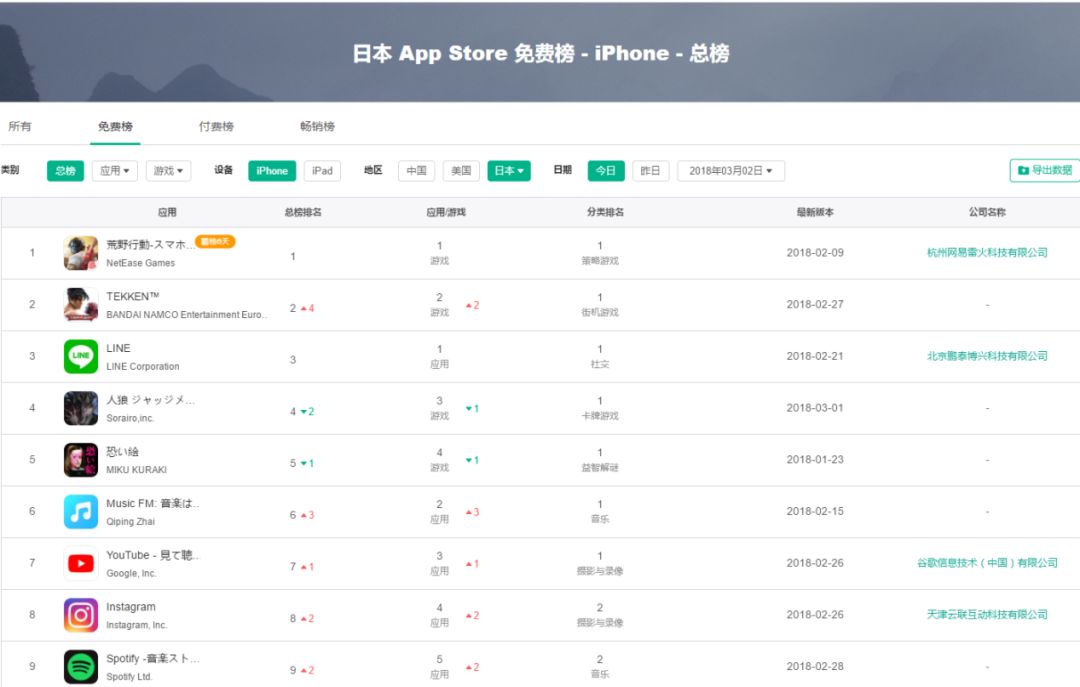Click the YouTube app icon

[81, 563]
